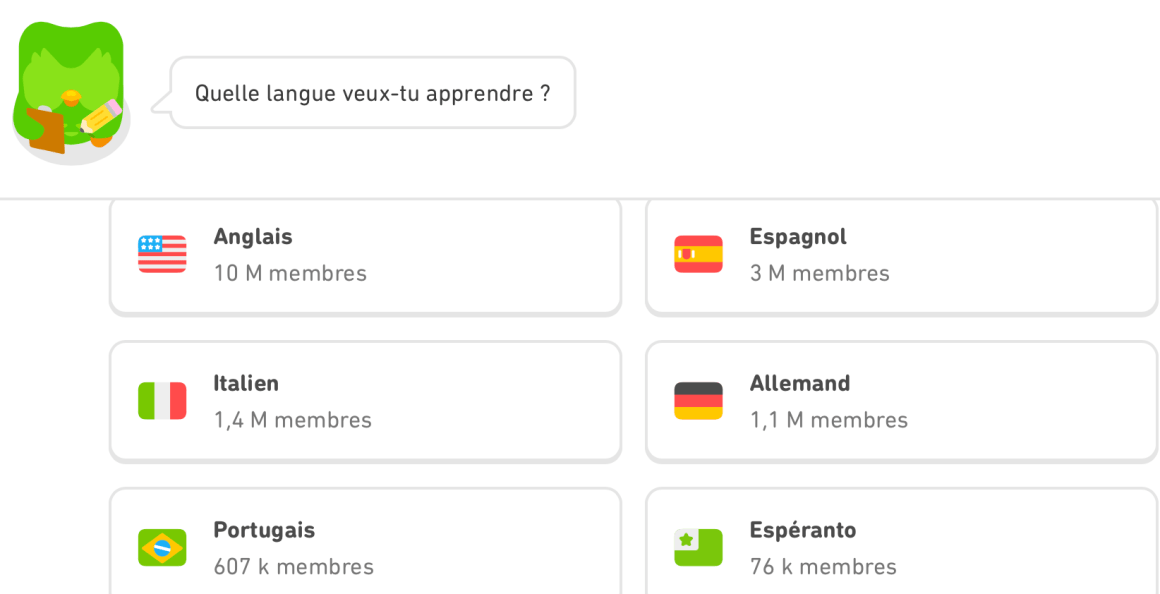Viewport: 1160px width, 594px height.
Task: Click the Spain flag icon
Action: click(698, 254)
